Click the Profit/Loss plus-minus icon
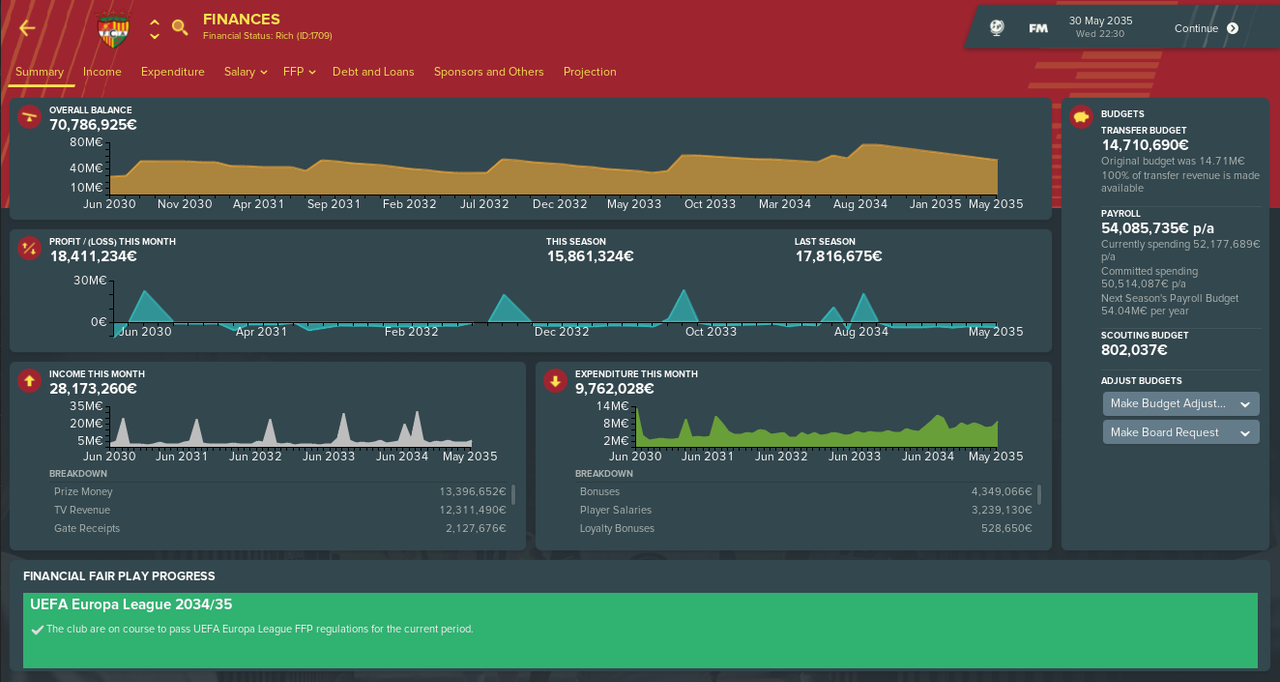Image resolution: width=1280 pixels, height=682 pixels. 29,248
